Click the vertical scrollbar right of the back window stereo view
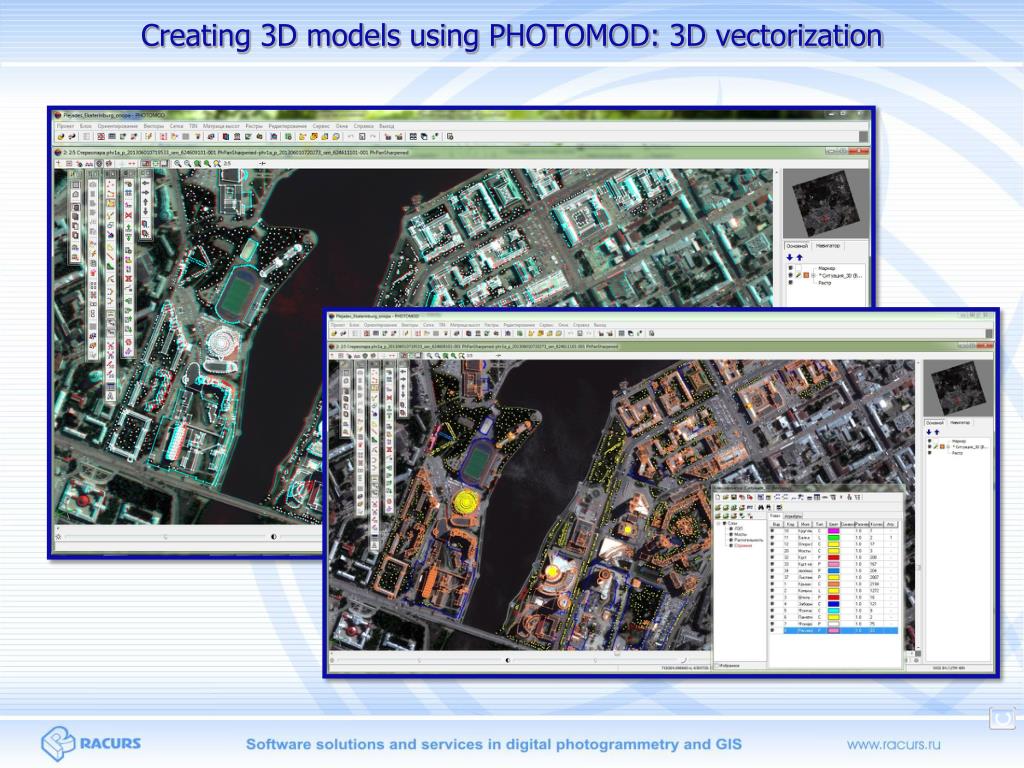This screenshot has height=768, width=1024. 776,238
